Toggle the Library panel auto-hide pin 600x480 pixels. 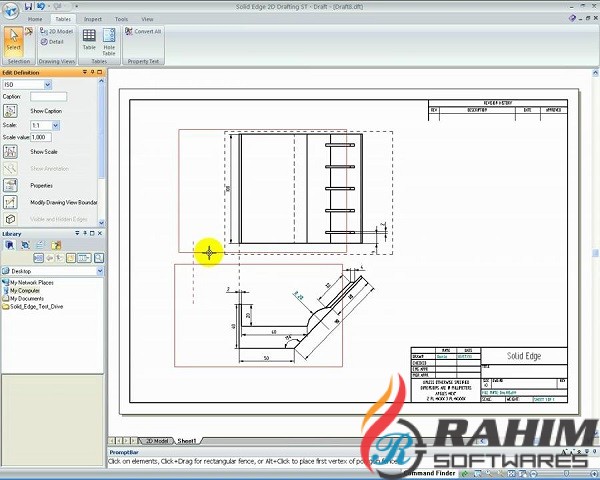(85, 233)
